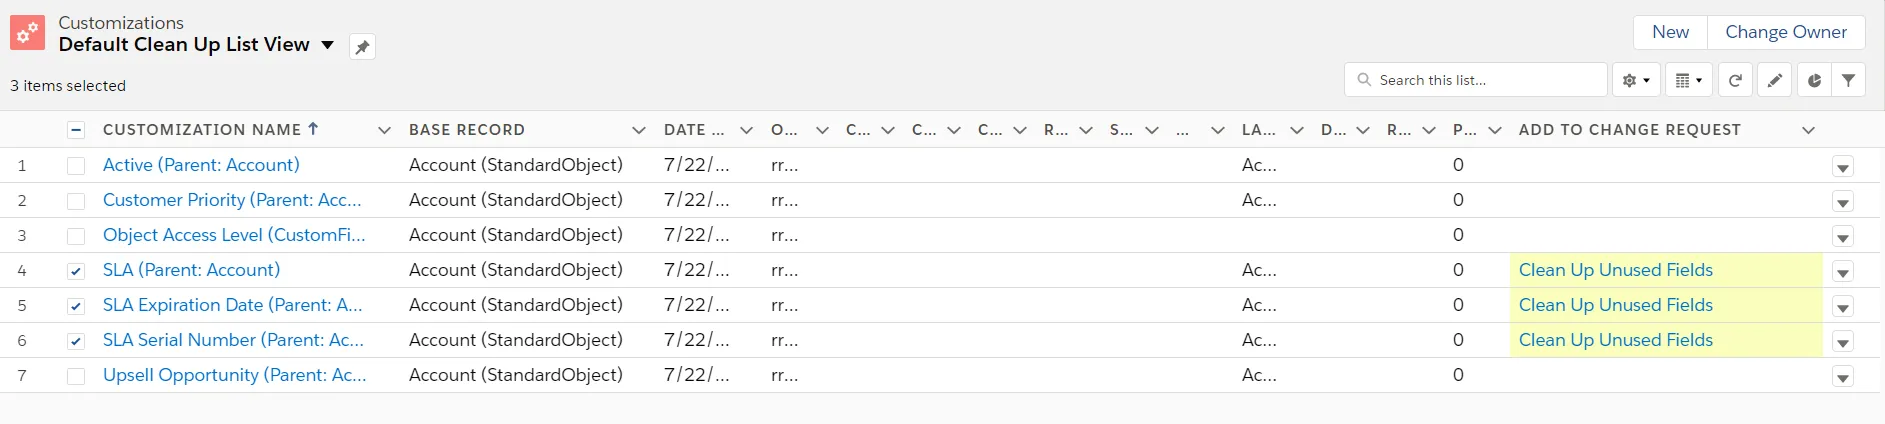
Task: Click the Search this list field
Action: tap(1476, 80)
